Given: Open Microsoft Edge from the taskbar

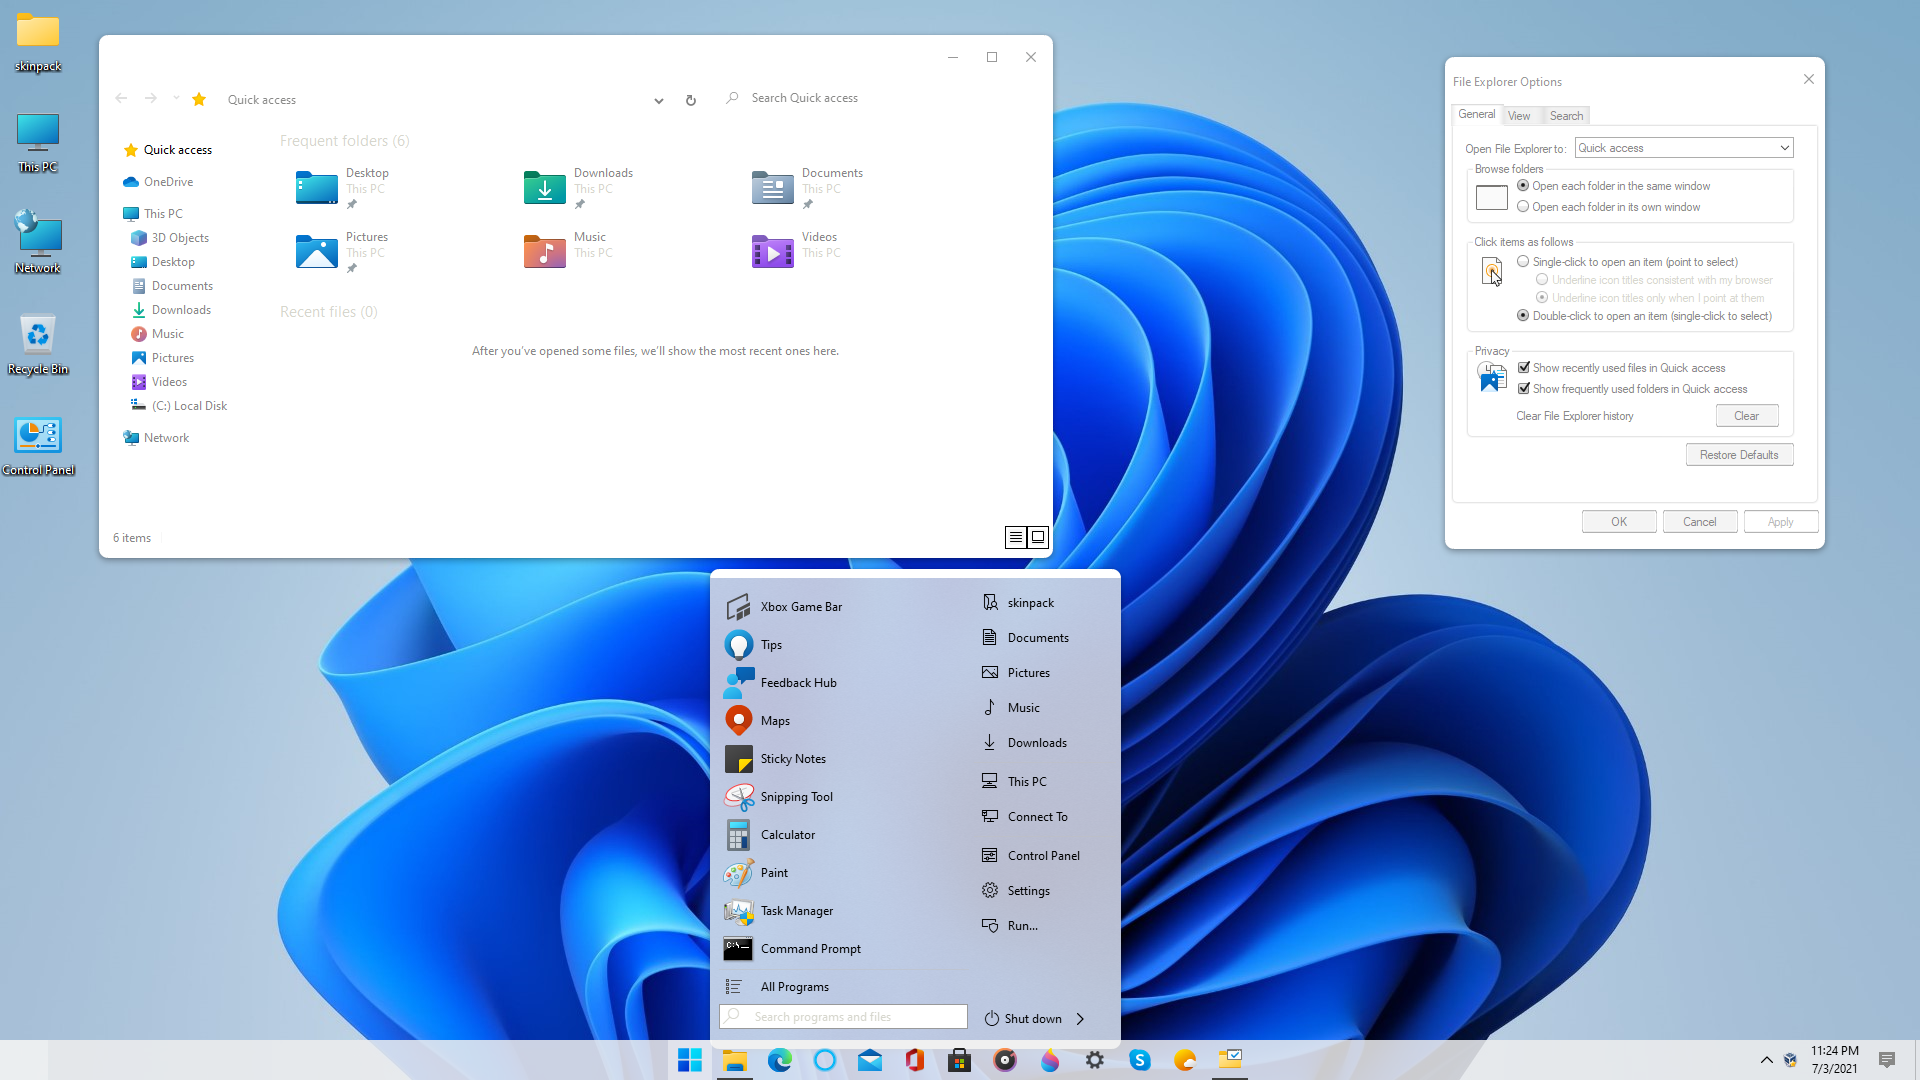Looking at the screenshot, I should [x=779, y=1060].
